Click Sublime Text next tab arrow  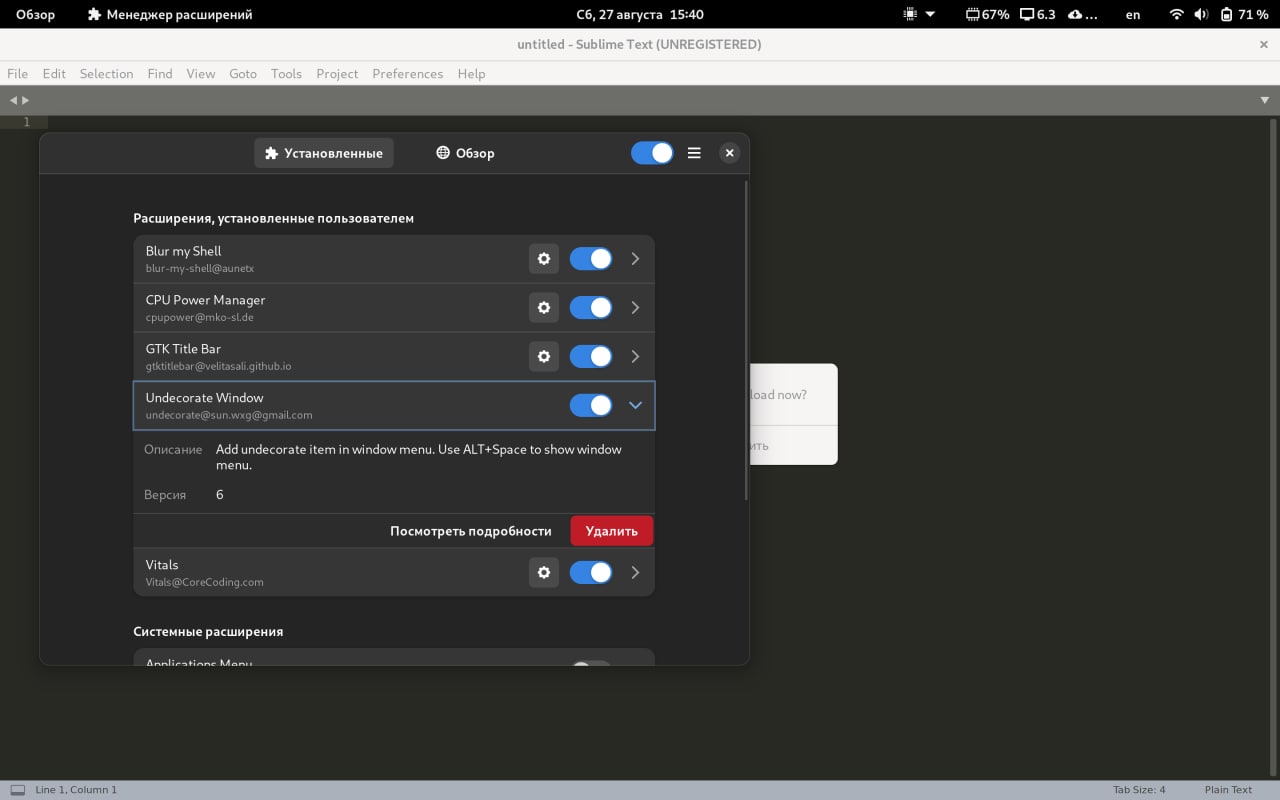25,100
